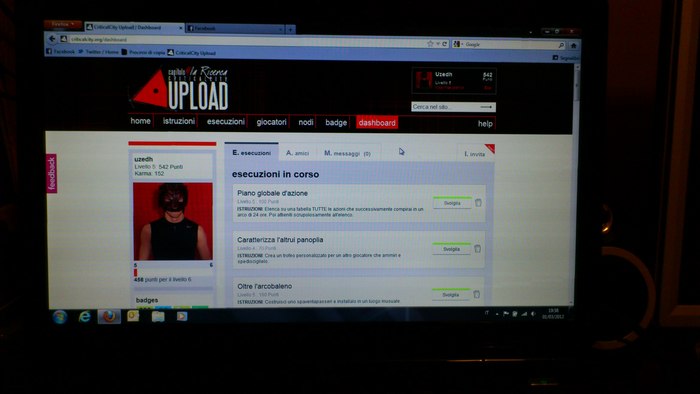
Task: Close the CriticalCity Upload Dashboard tab
Action: coord(181,28)
